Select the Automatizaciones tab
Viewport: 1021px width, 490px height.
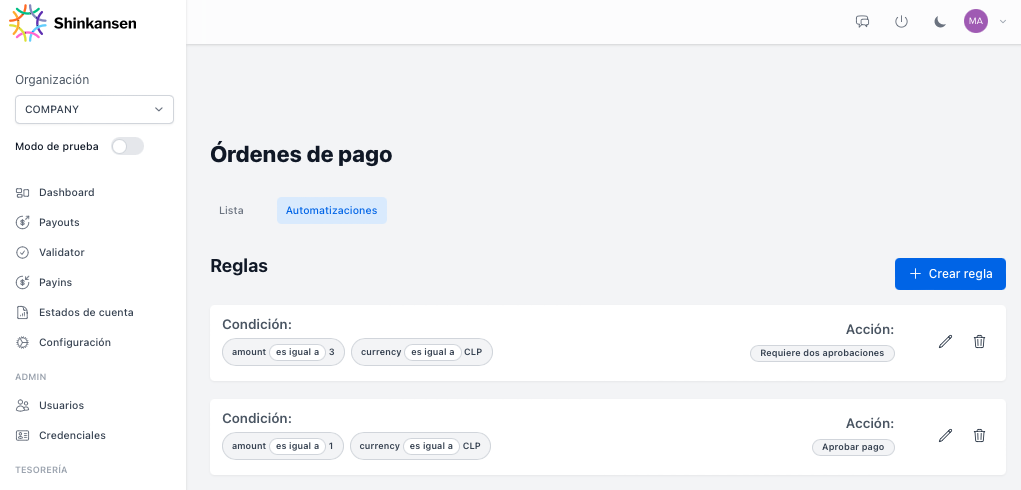tap(331, 211)
